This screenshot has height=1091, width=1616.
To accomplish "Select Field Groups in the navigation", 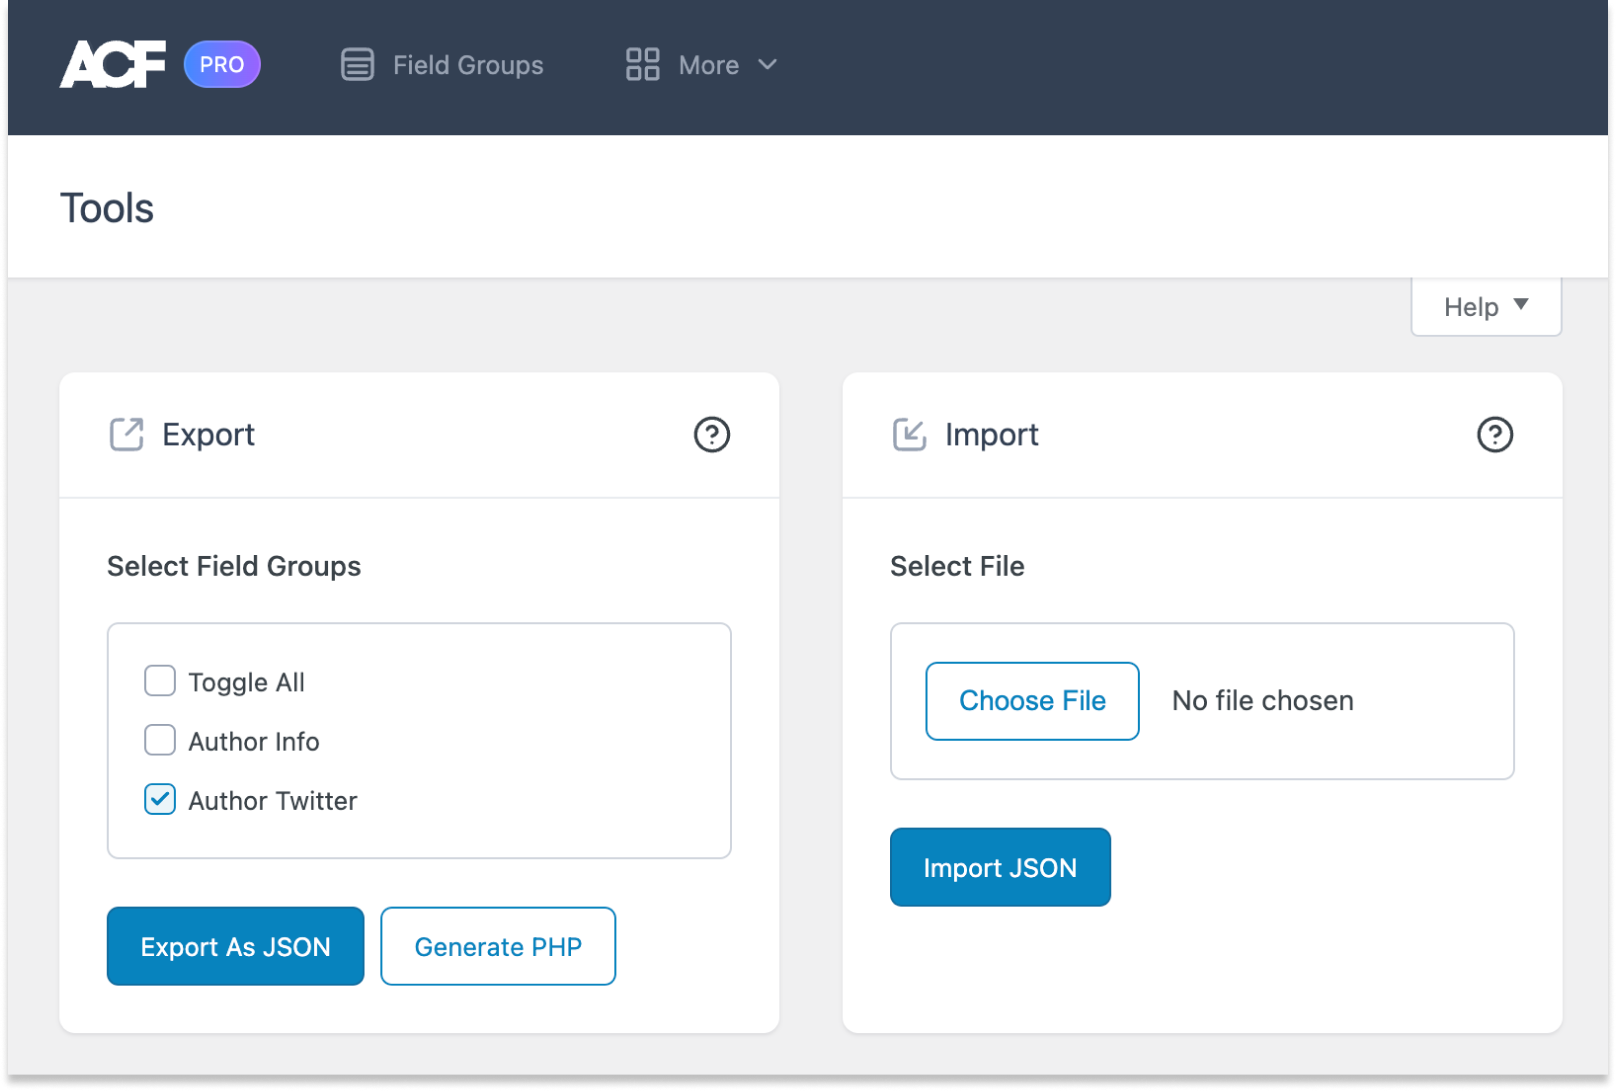I will pos(468,64).
